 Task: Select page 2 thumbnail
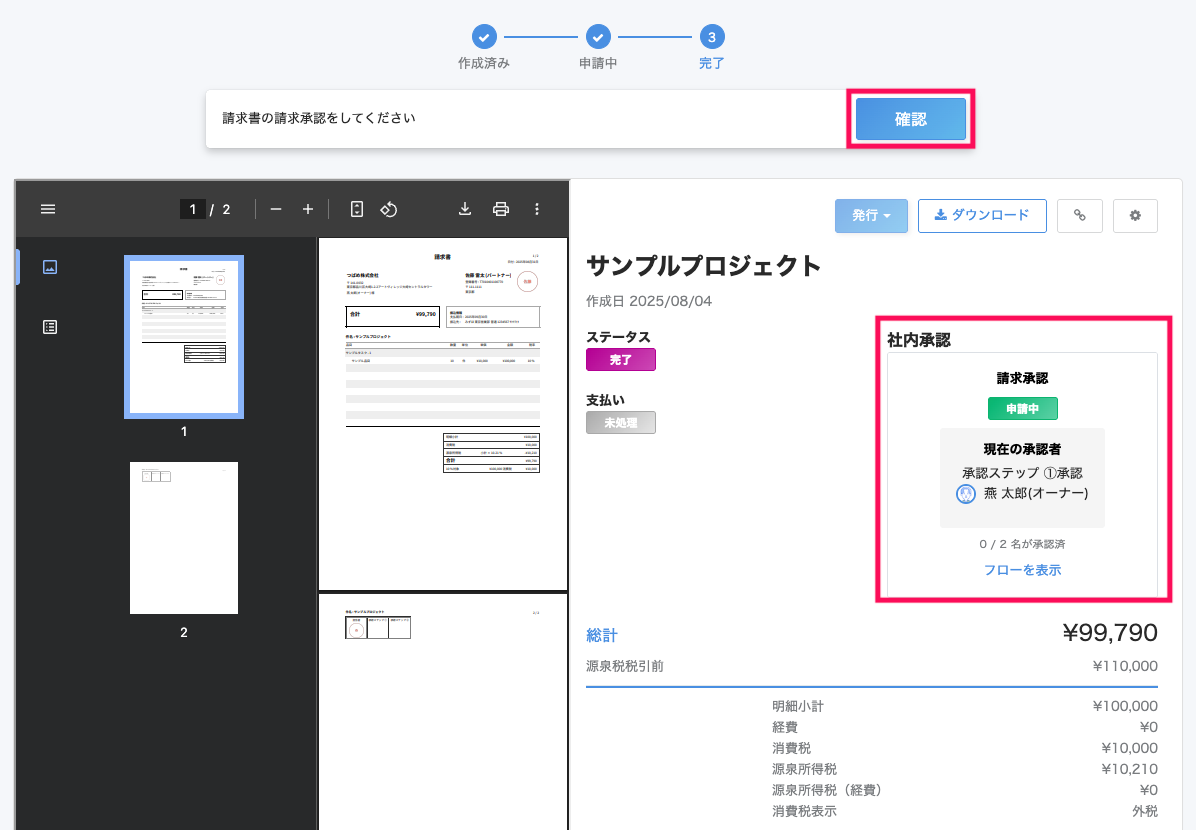pyautogui.click(x=184, y=538)
